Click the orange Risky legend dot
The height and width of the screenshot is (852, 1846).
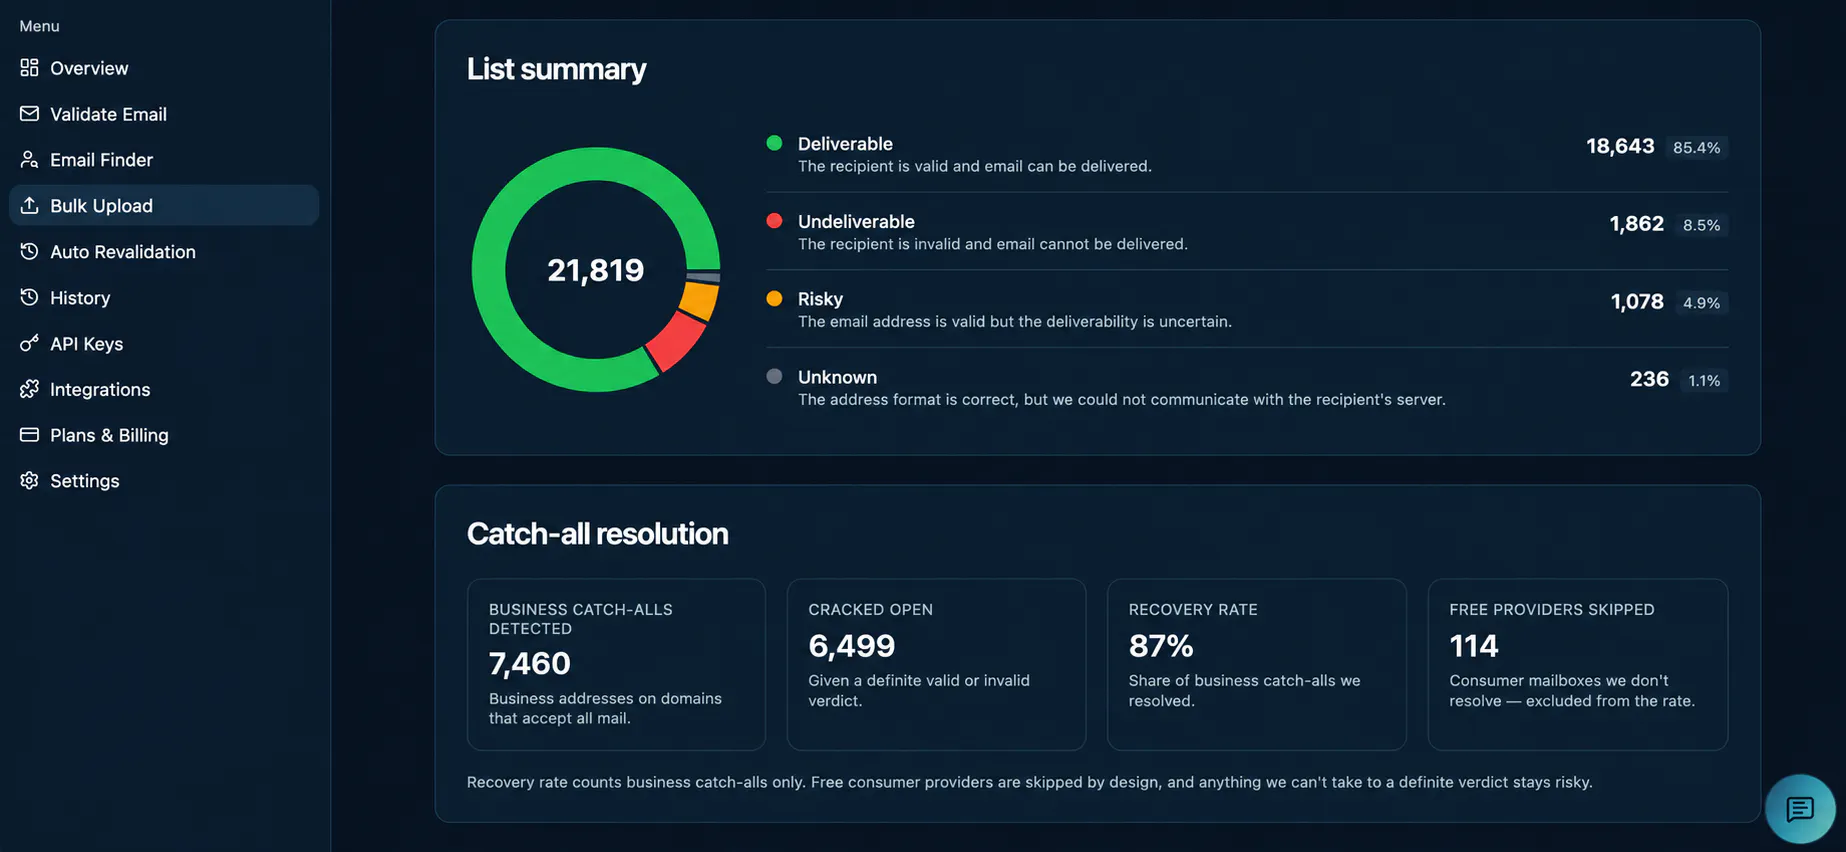click(774, 298)
